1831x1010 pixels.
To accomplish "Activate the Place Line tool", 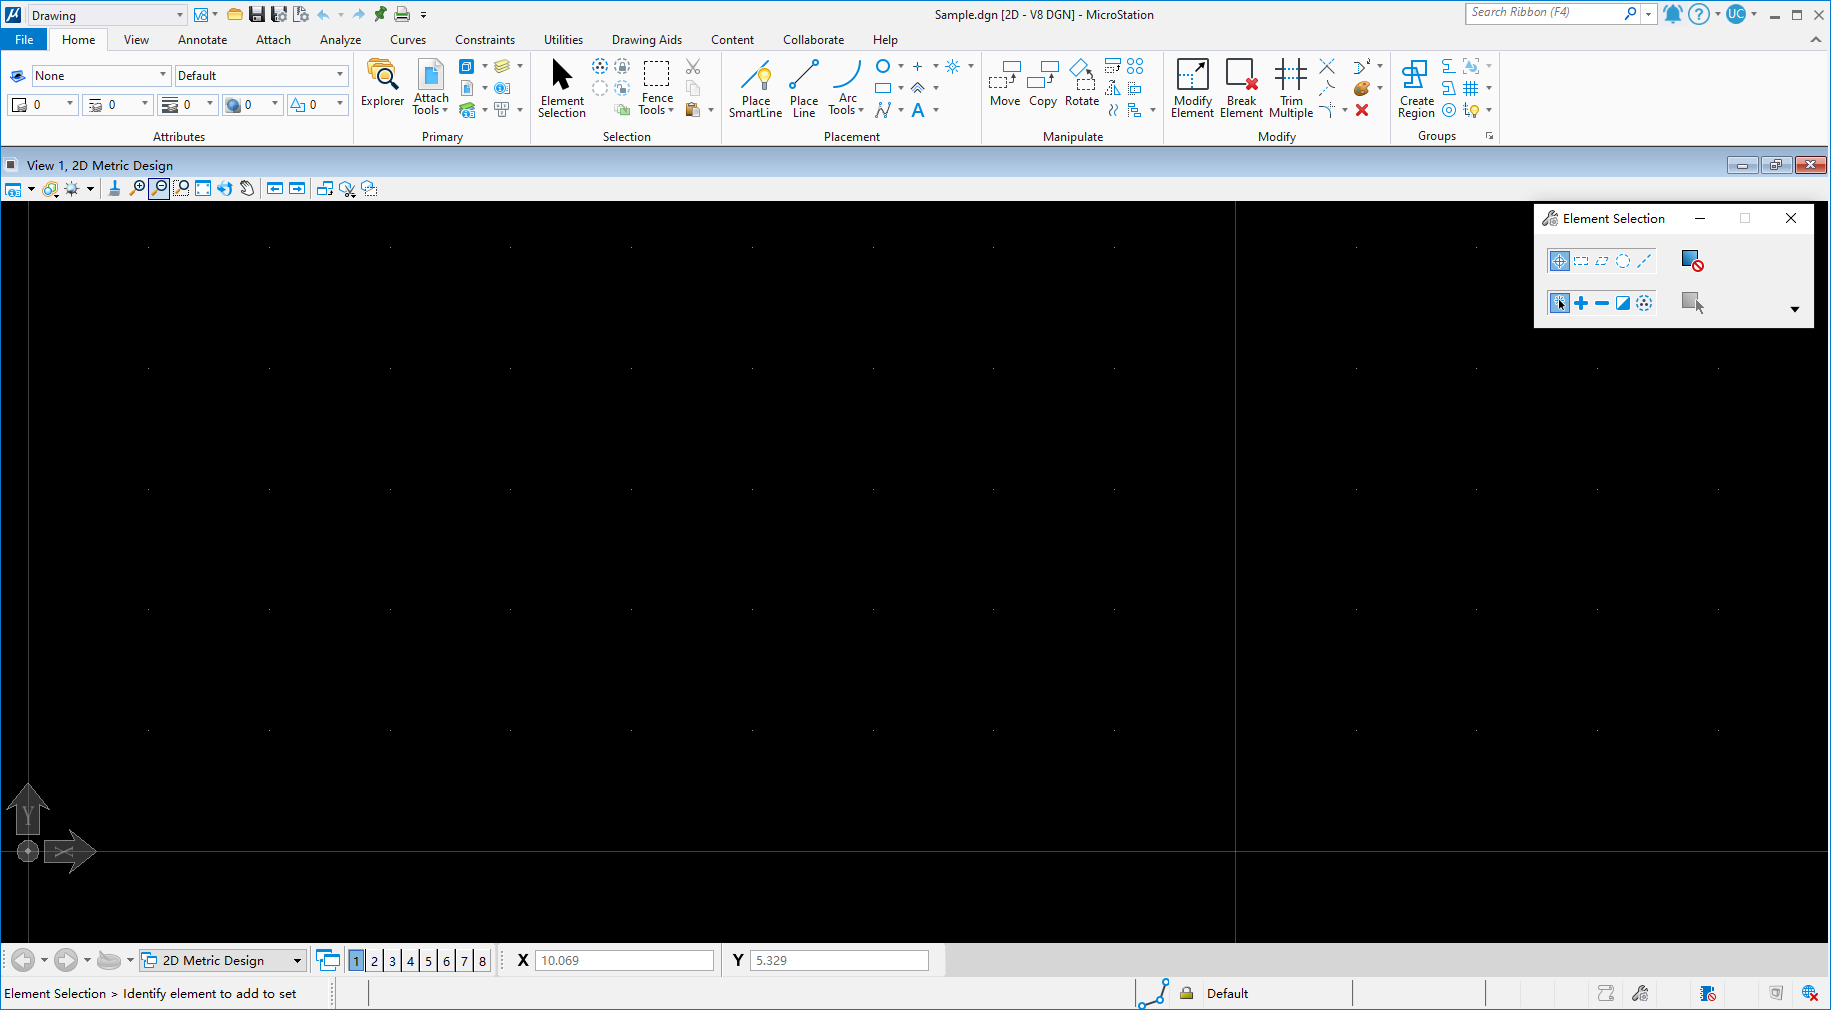I will tap(804, 88).
